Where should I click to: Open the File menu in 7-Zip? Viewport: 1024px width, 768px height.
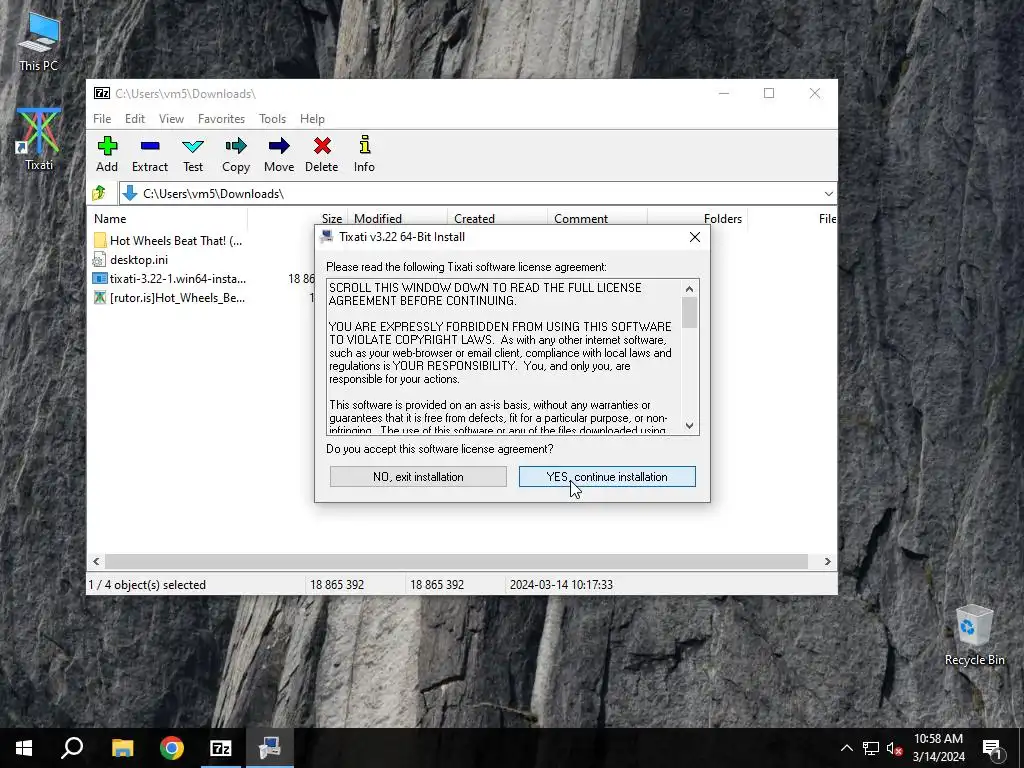[102, 119]
